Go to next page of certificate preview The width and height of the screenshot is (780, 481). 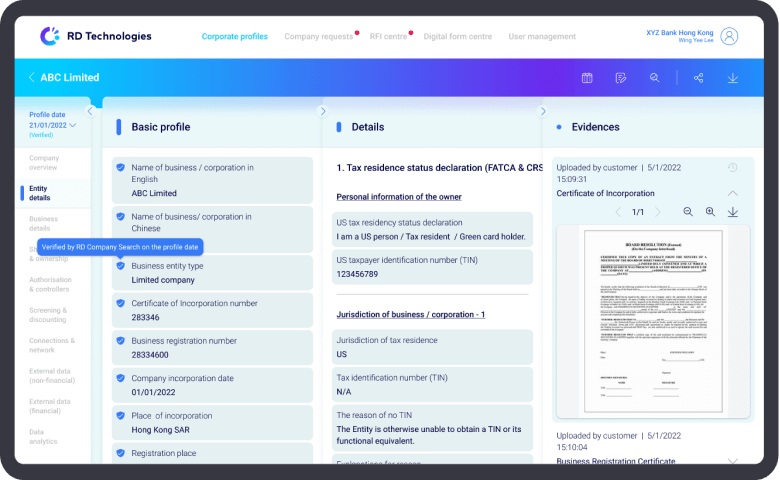pyautogui.click(x=658, y=212)
